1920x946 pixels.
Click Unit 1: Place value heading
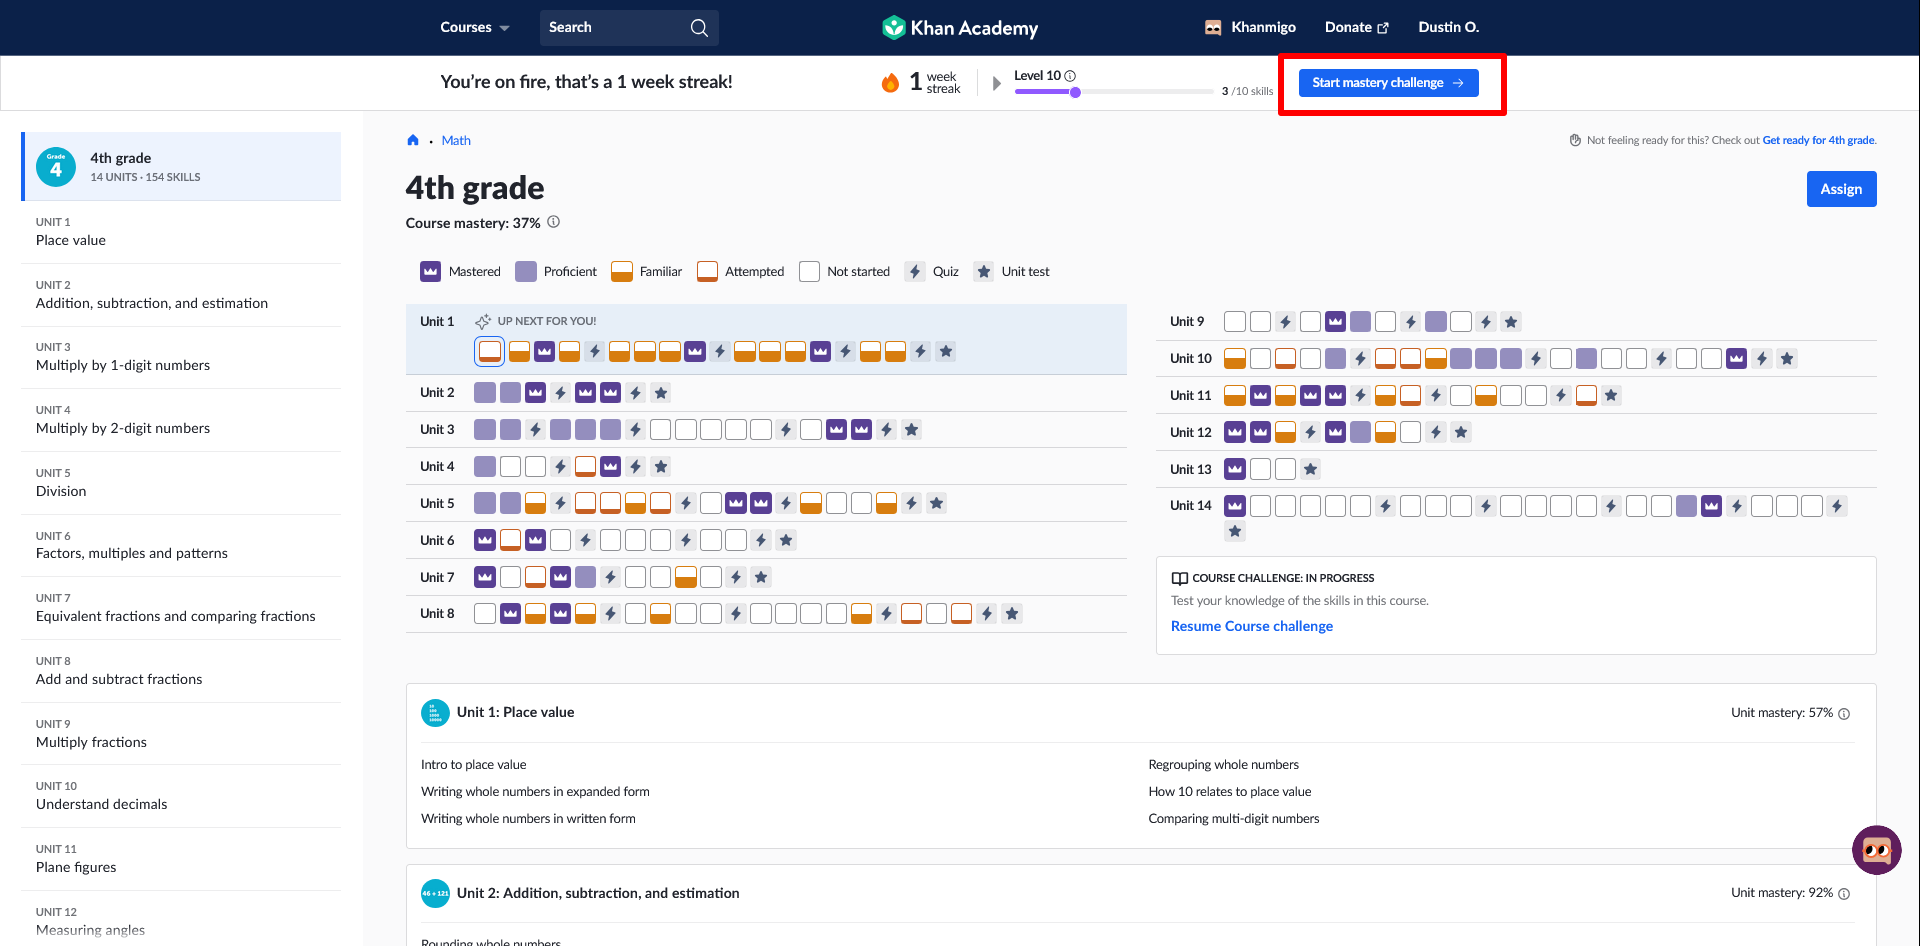pos(515,713)
